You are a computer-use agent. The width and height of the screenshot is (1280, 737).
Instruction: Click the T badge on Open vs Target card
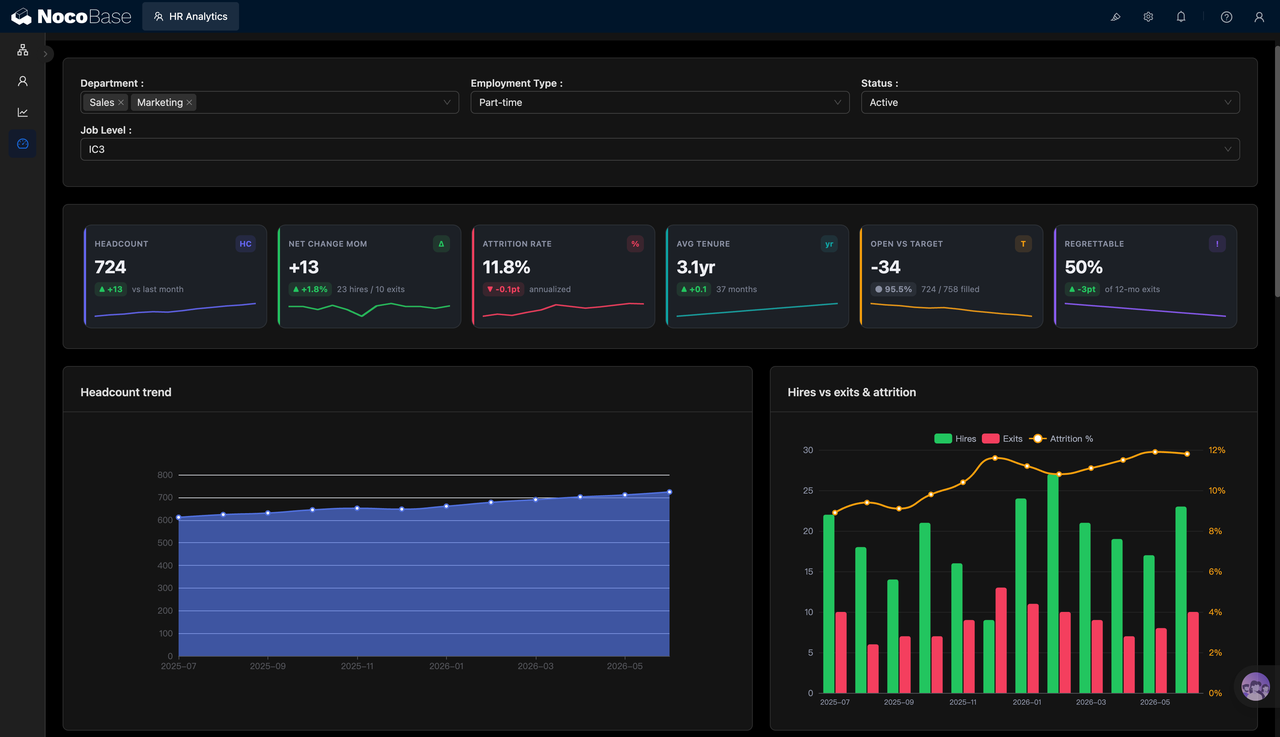1023,244
